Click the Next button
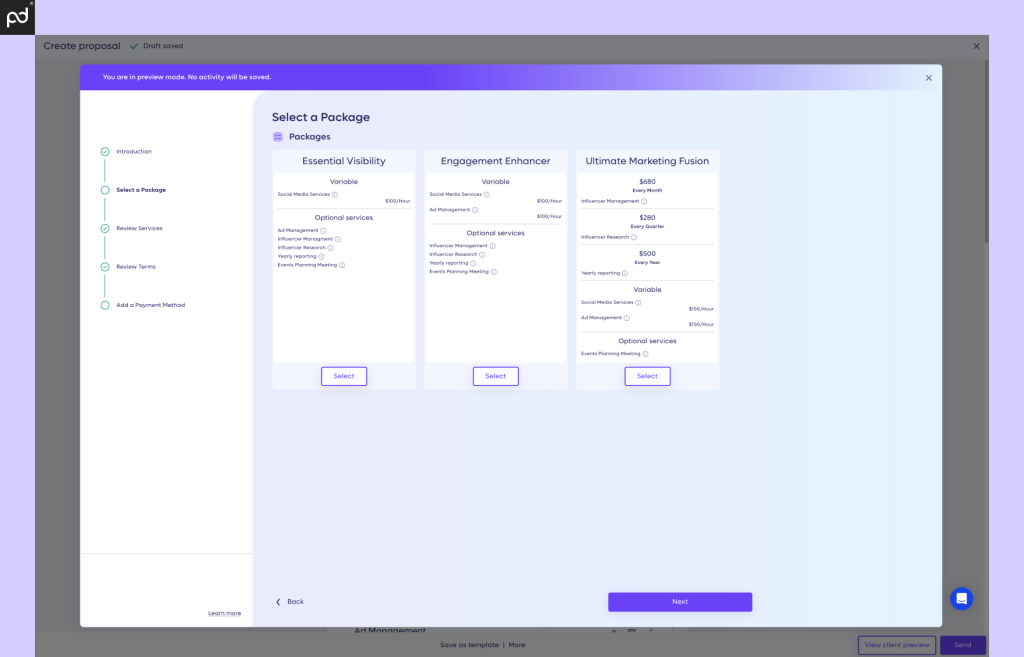The image size is (1024, 657). [x=680, y=601]
